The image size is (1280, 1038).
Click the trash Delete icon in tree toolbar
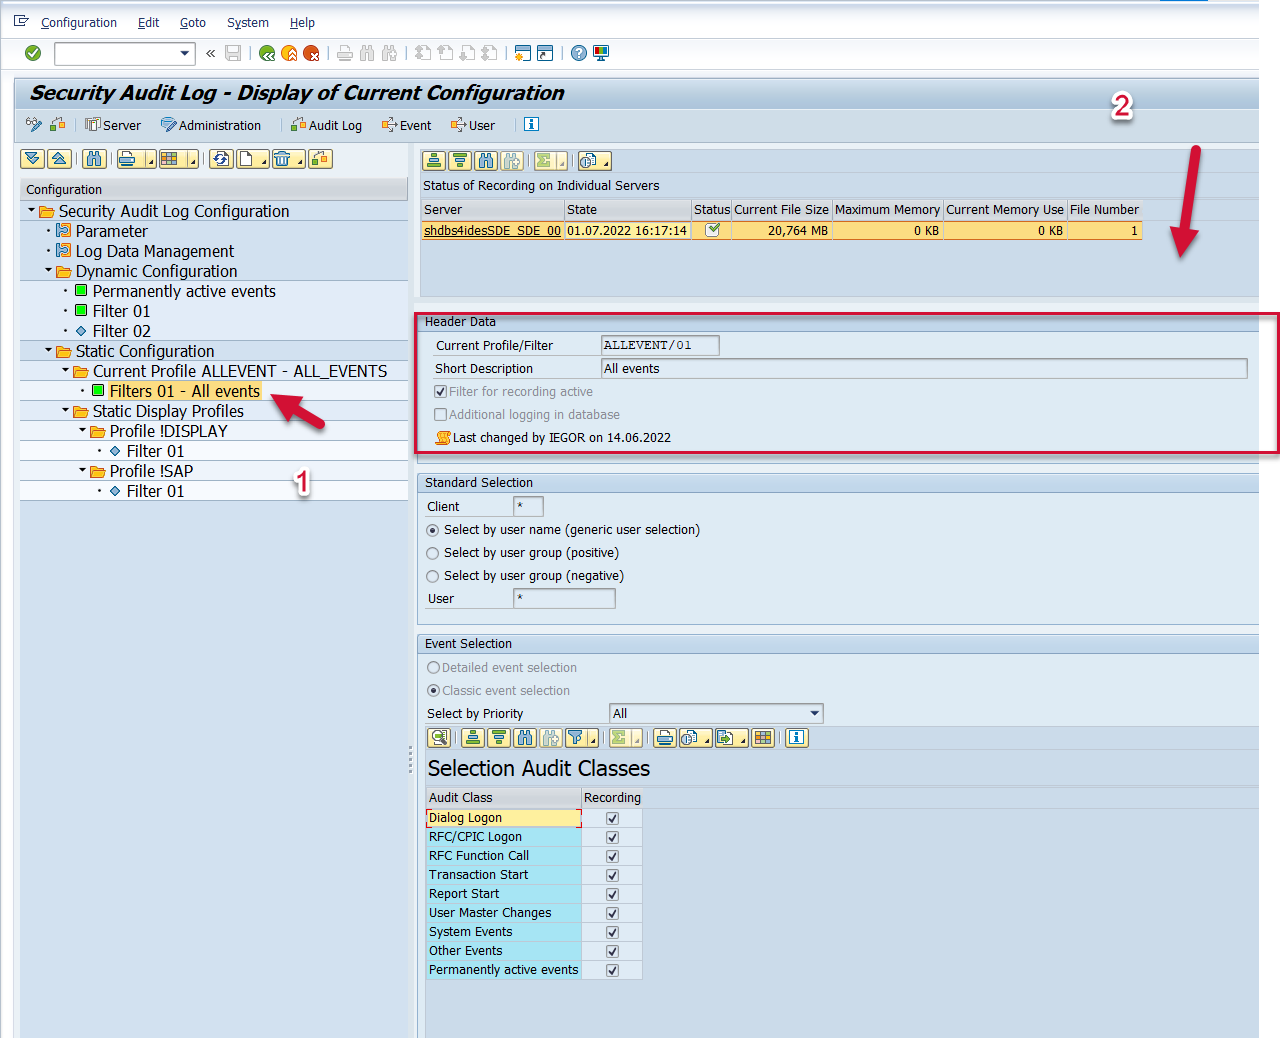click(x=282, y=159)
